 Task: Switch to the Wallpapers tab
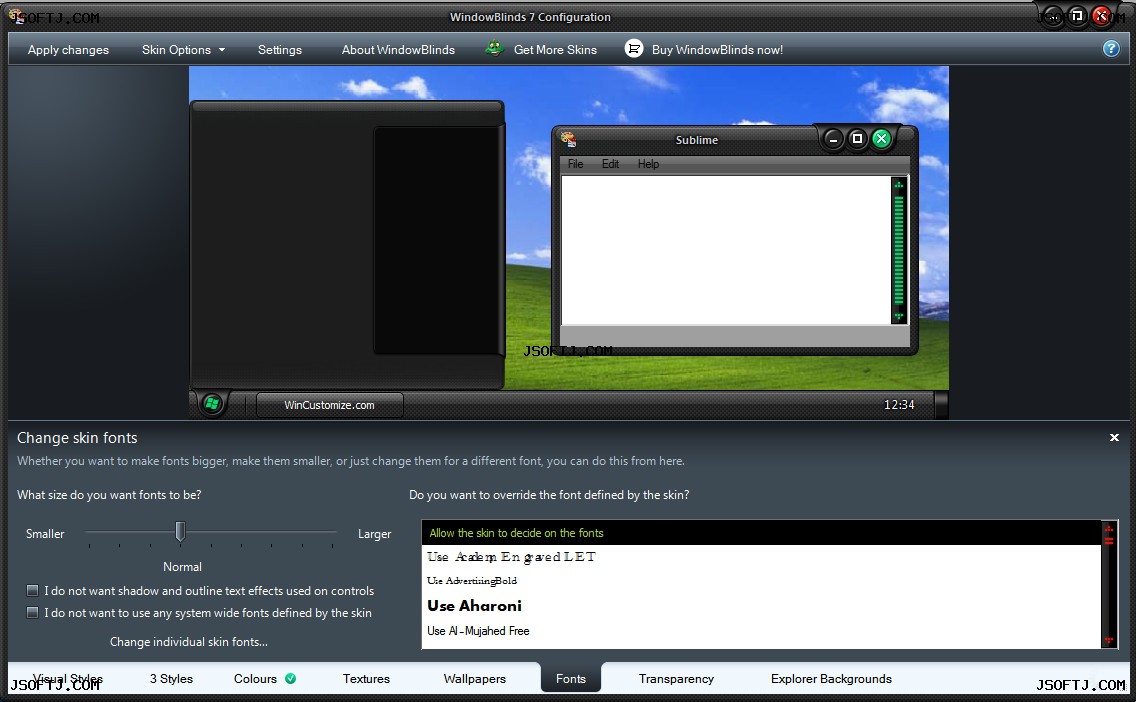point(475,679)
